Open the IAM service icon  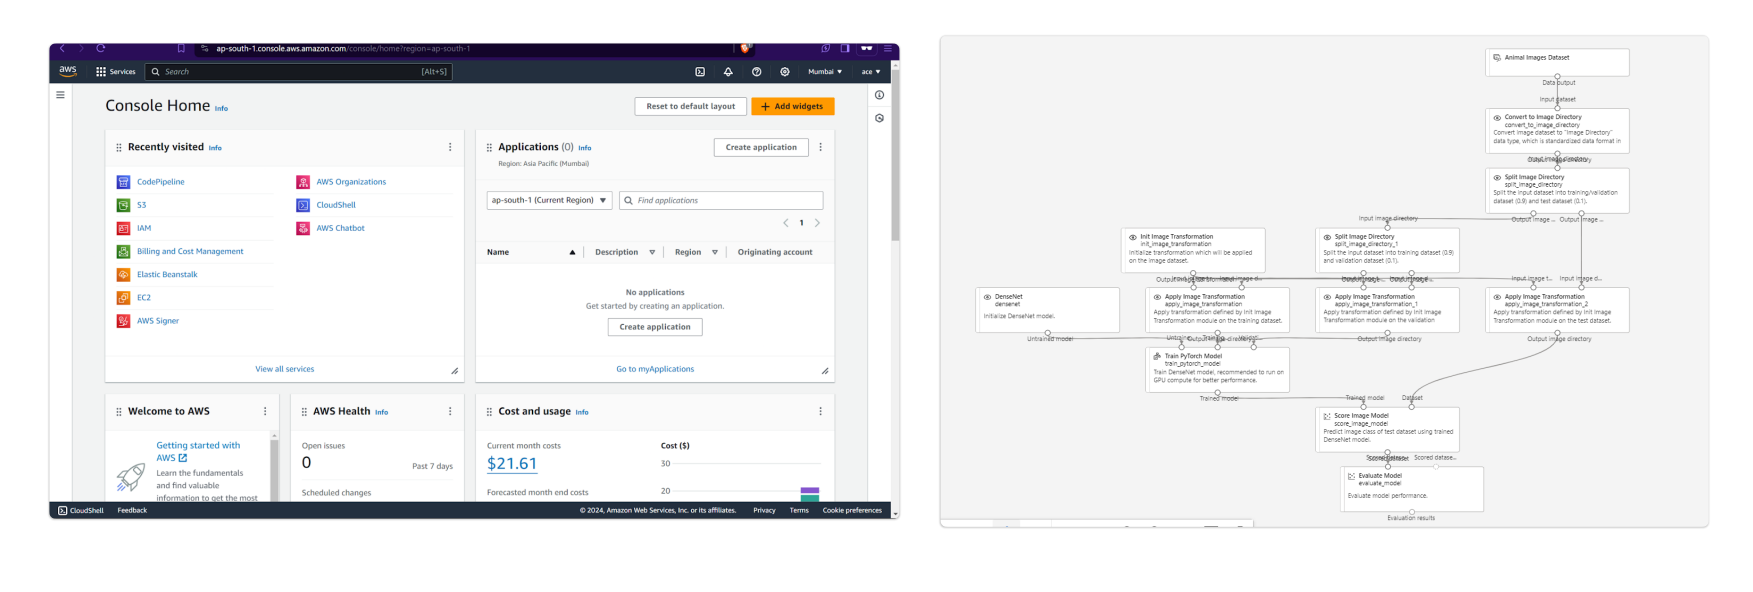123,228
